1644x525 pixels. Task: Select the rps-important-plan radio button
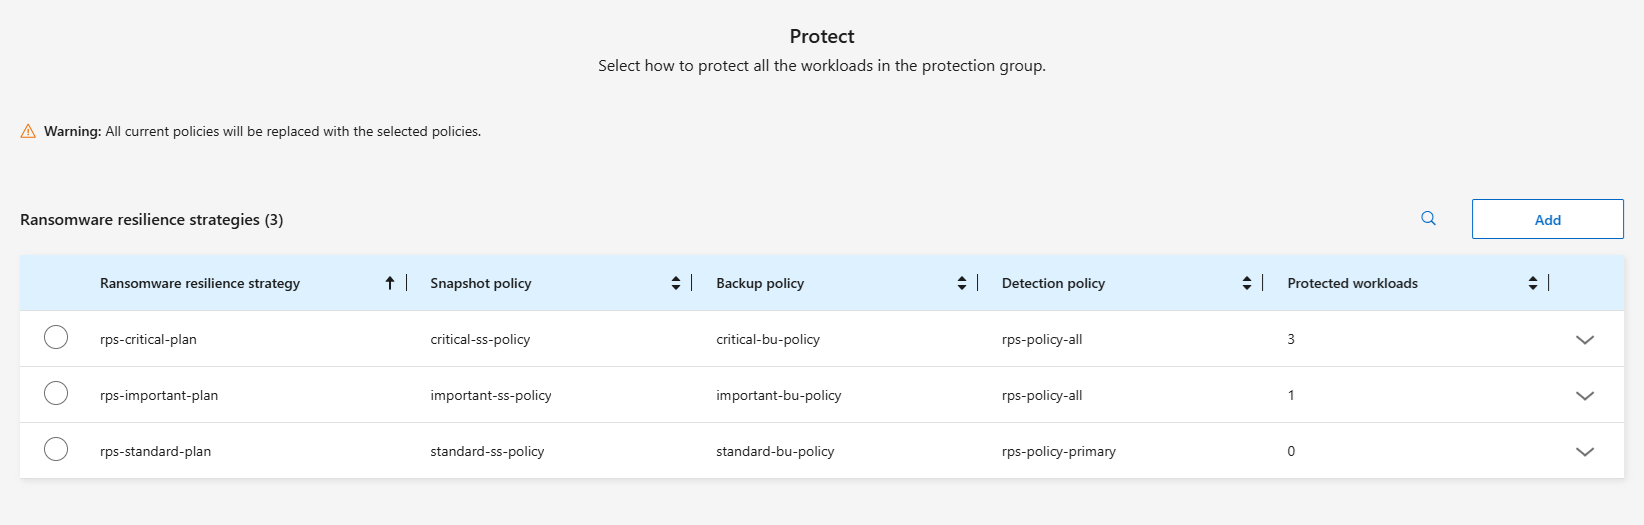(56, 394)
